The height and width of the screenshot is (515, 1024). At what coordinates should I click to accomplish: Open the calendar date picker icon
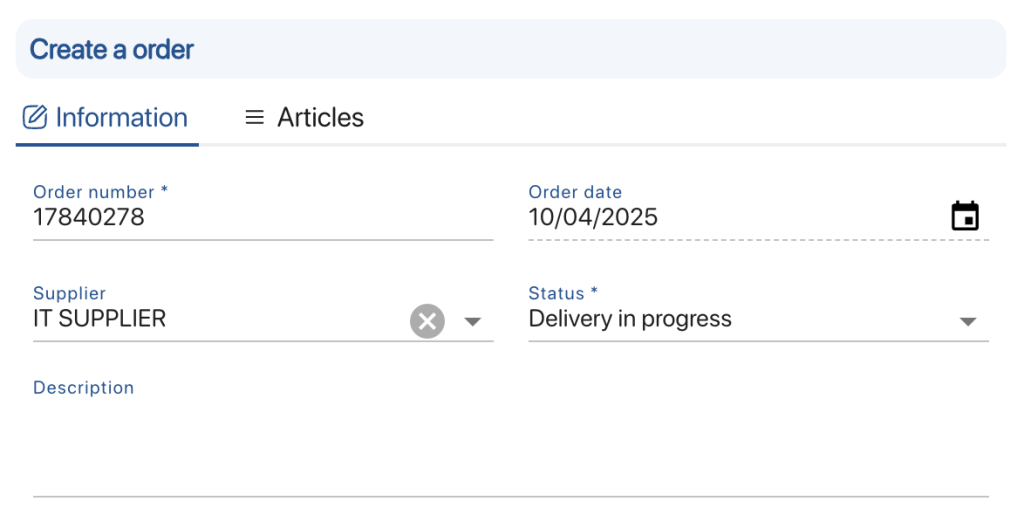[964, 216]
